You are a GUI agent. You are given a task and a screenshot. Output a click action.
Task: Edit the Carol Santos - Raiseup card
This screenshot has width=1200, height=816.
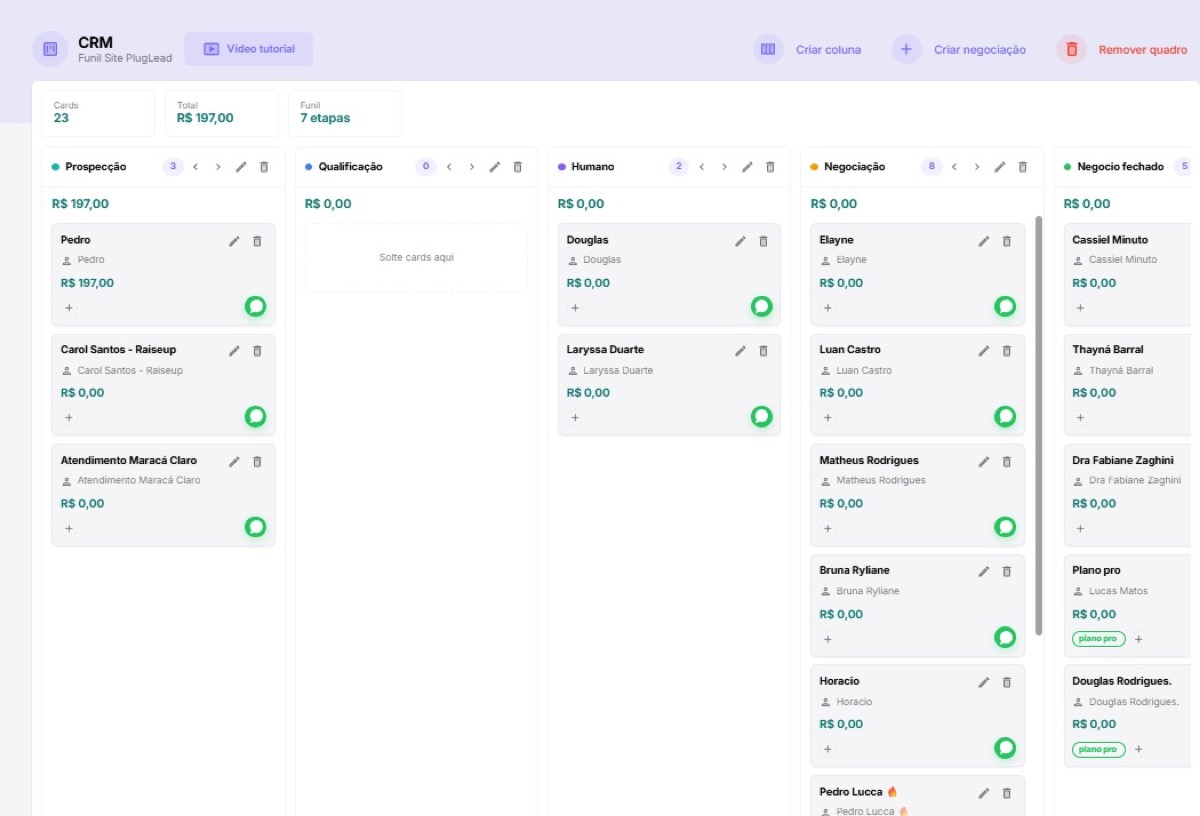click(234, 351)
